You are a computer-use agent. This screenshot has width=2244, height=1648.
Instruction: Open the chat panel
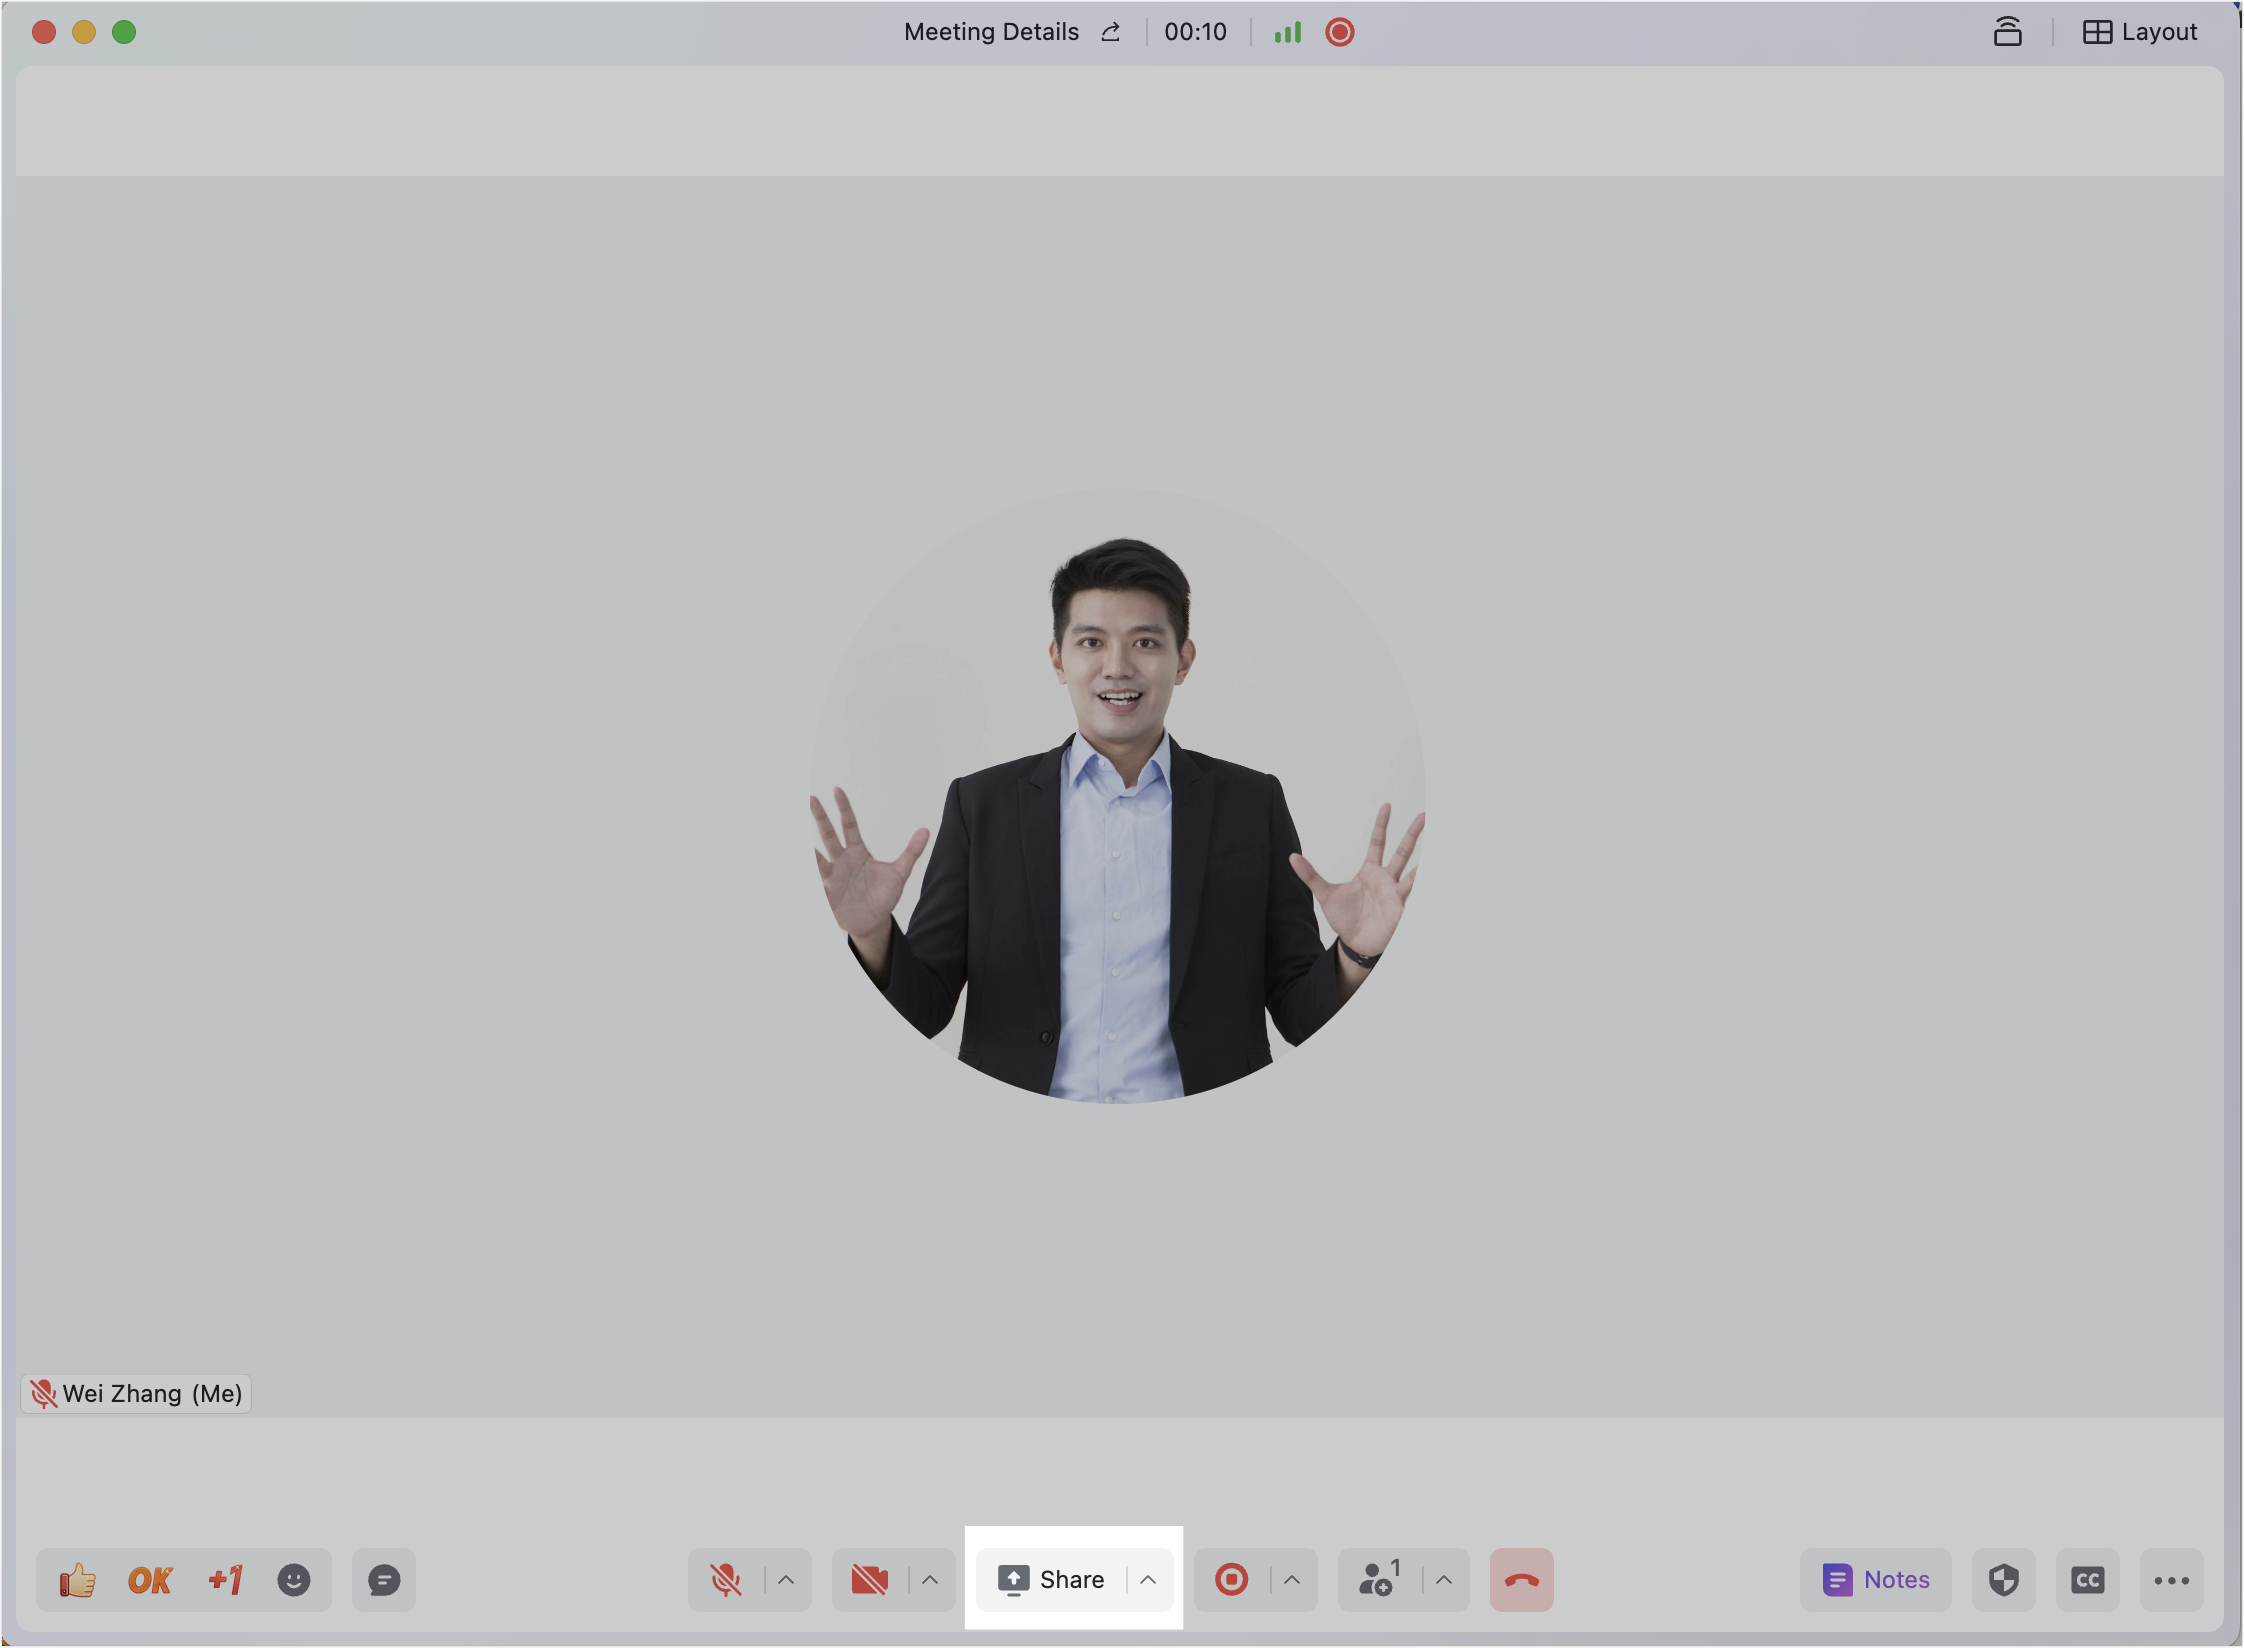point(384,1580)
